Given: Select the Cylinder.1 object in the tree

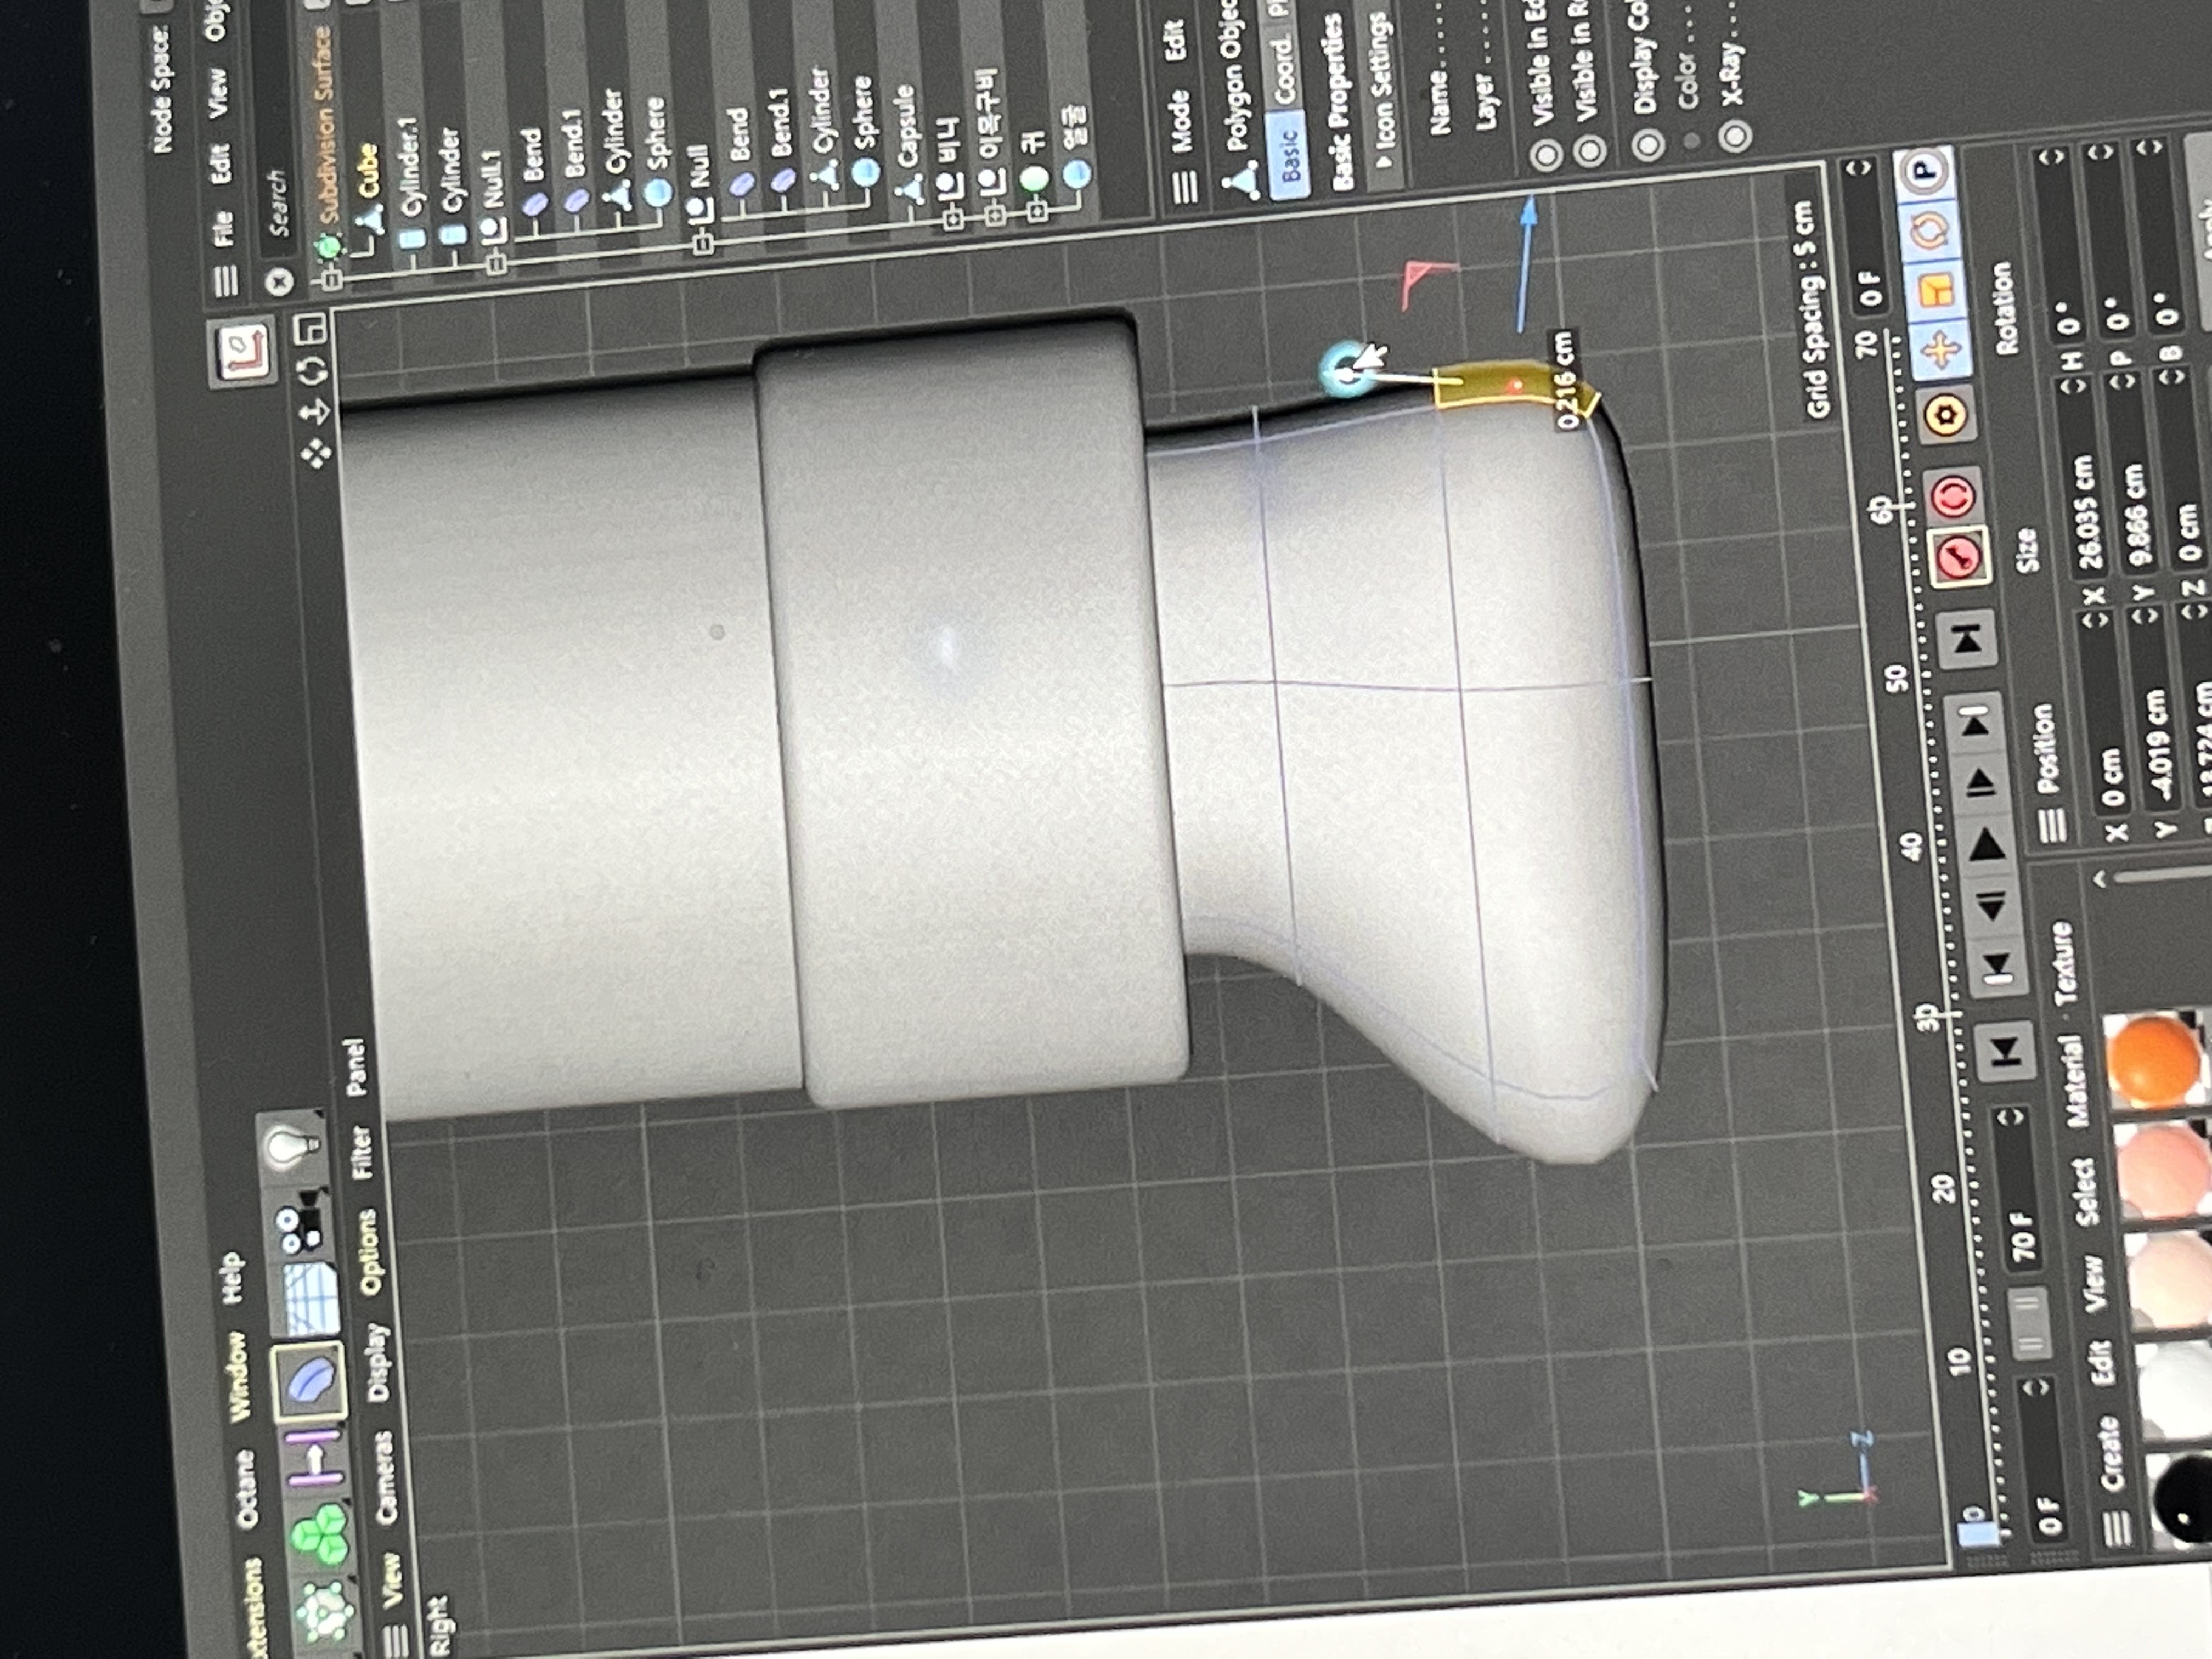Looking at the screenshot, I should tap(407, 166).
